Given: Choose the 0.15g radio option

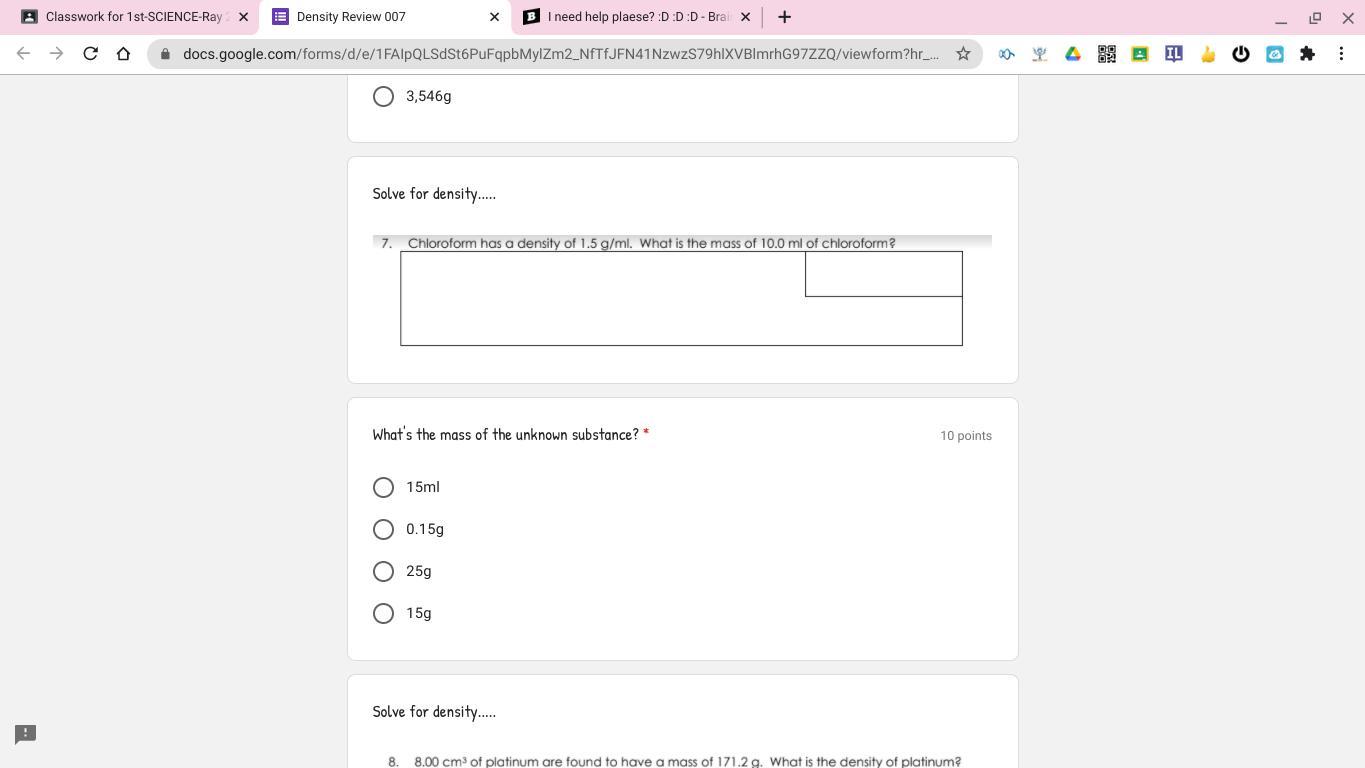Looking at the screenshot, I should 383,529.
